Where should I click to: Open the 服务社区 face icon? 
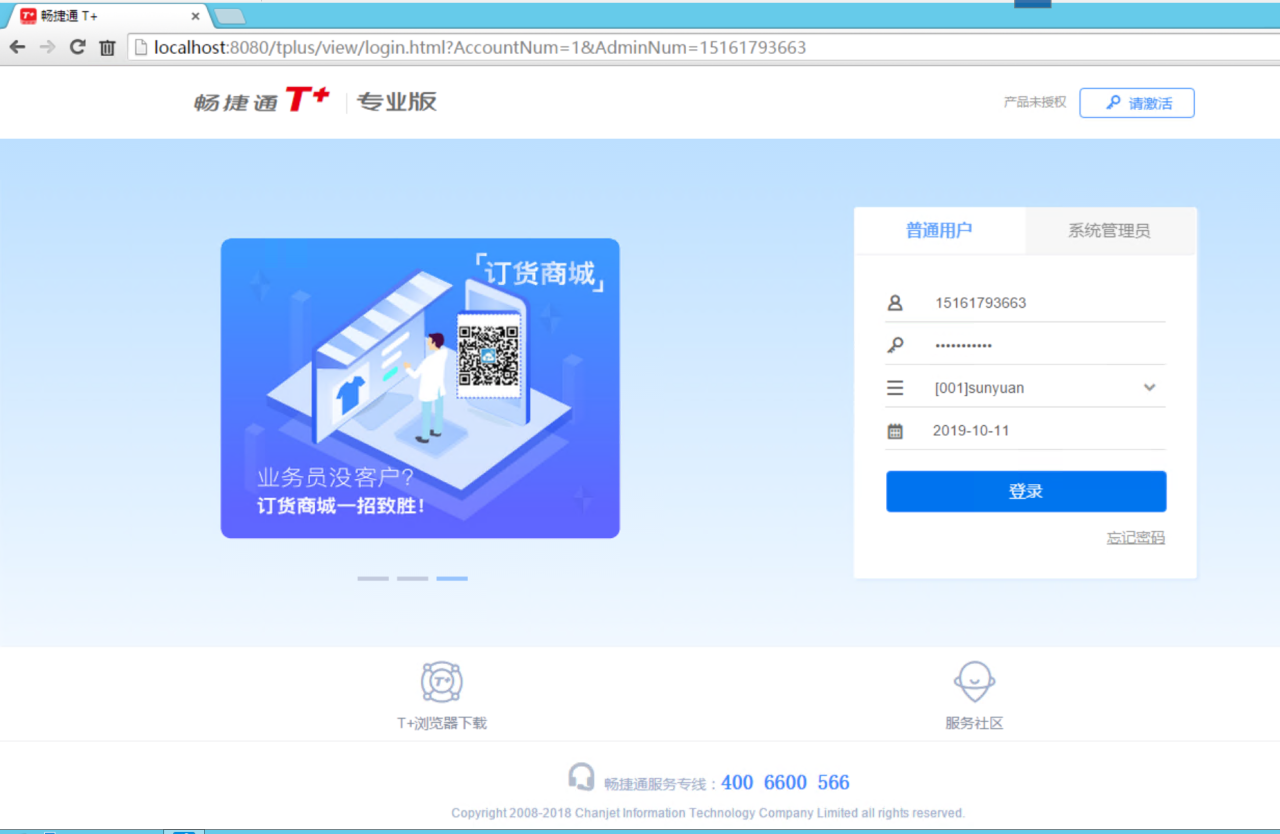tap(974, 682)
